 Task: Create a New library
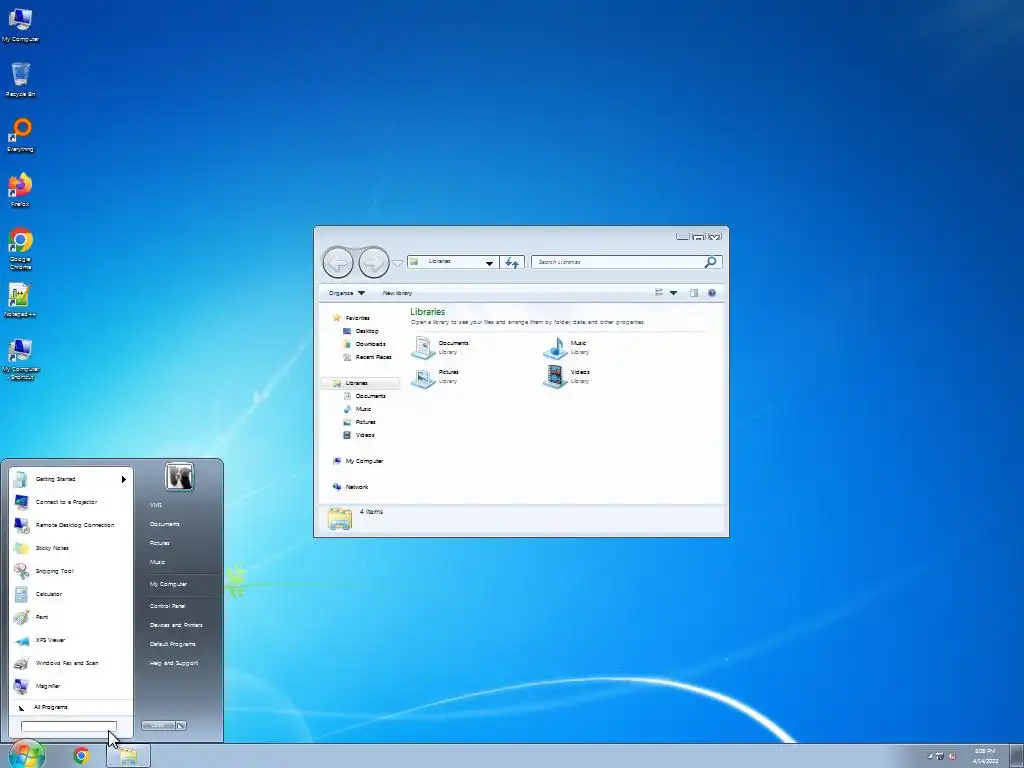397,293
